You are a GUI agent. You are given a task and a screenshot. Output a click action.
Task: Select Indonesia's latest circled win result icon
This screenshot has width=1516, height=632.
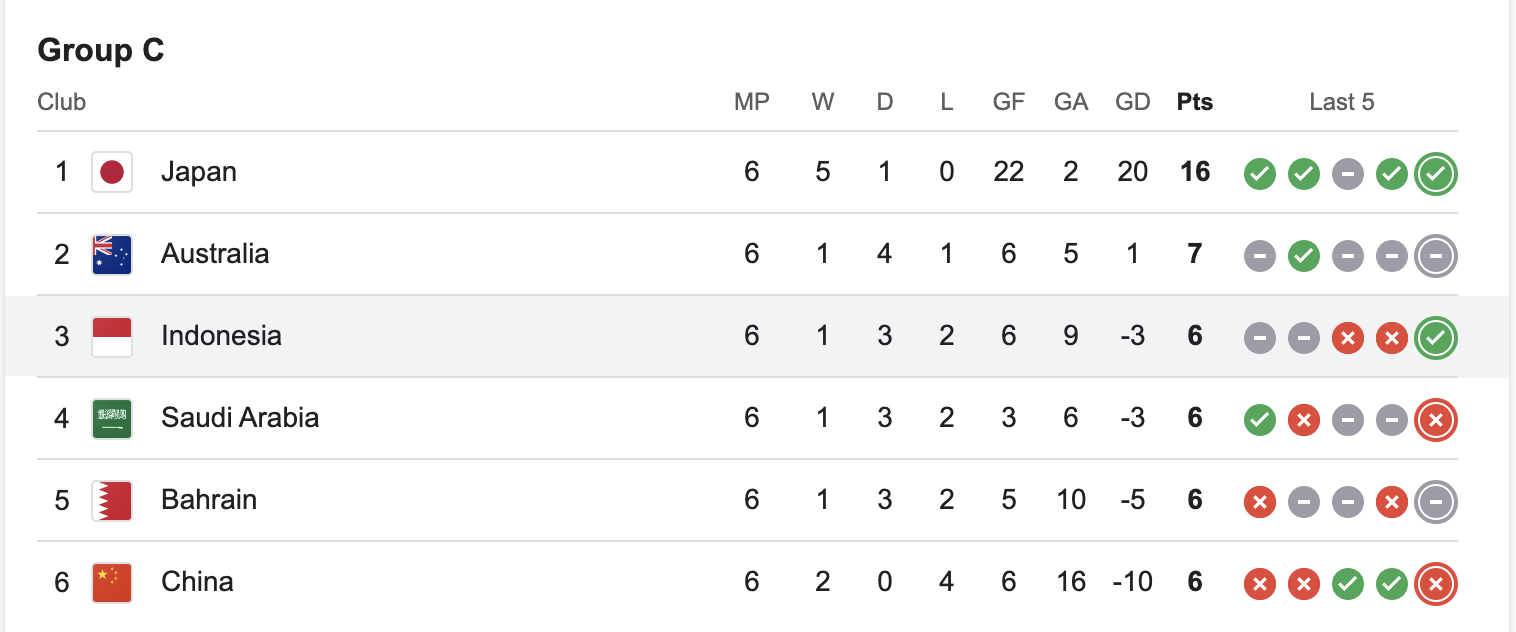pos(1436,338)
